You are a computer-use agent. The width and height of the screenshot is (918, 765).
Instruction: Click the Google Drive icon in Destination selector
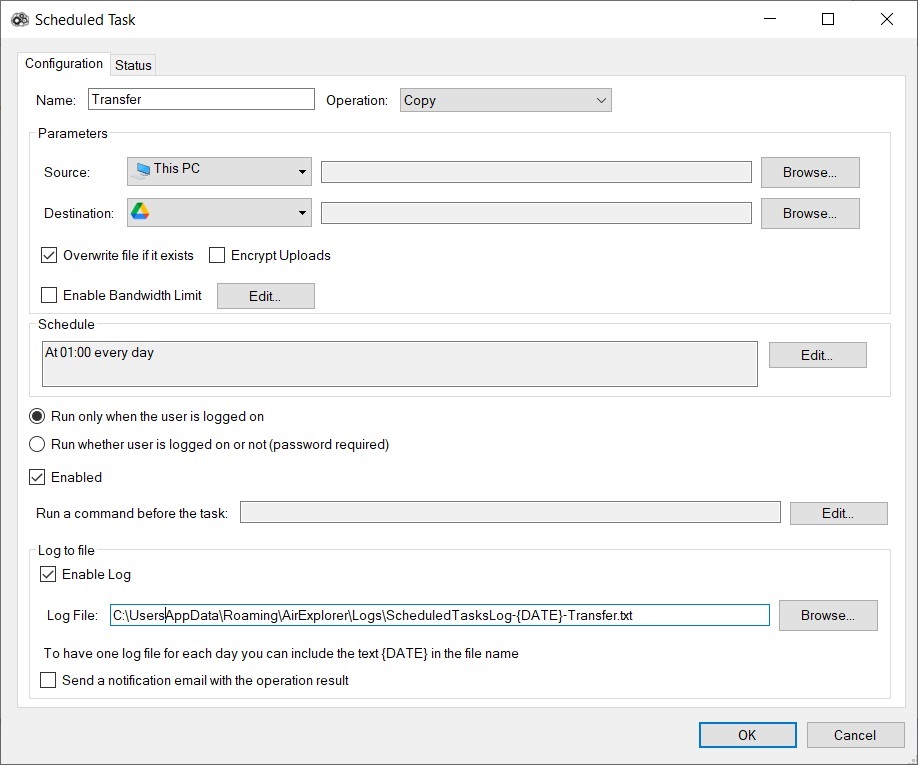pos(140,212)
